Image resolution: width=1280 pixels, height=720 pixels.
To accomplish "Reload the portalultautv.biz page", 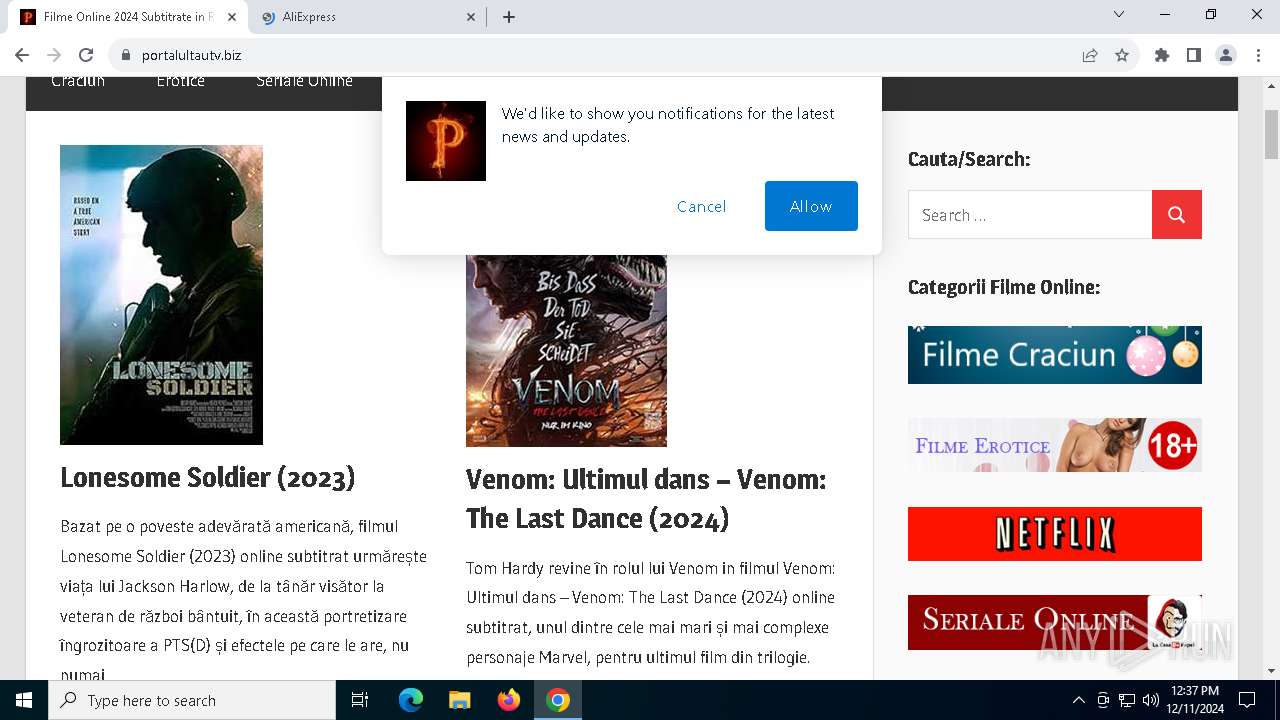I will point(86,55).
